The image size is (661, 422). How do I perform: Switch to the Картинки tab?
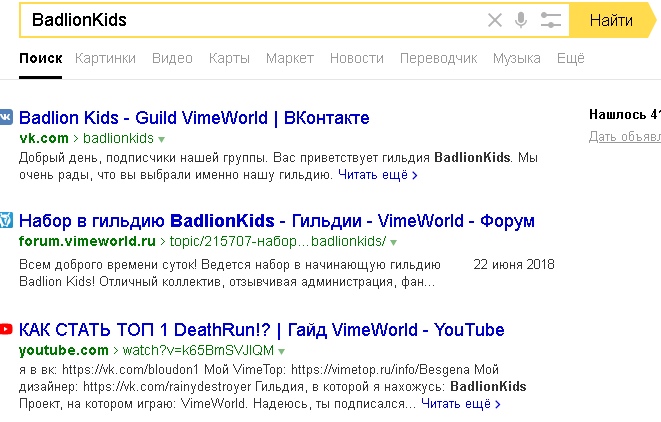pos(105,58)
